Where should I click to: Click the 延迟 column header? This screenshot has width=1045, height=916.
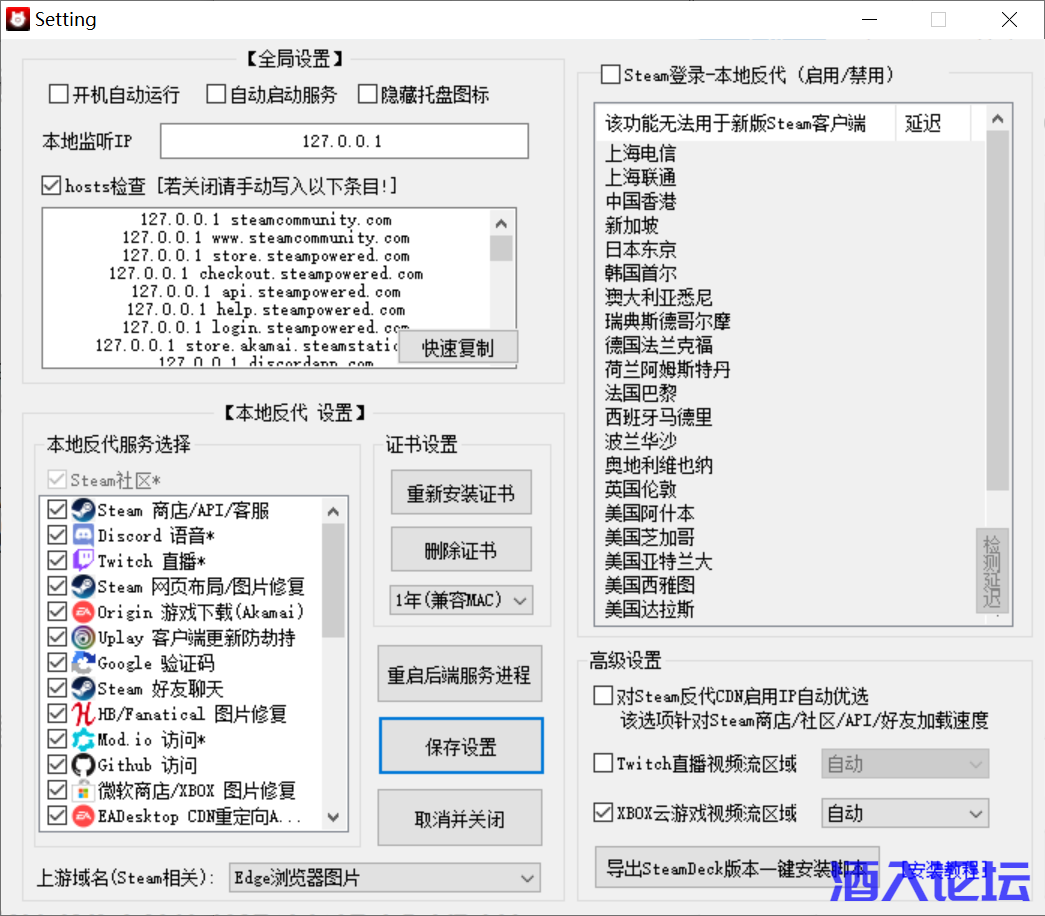(x=932, y=123)
